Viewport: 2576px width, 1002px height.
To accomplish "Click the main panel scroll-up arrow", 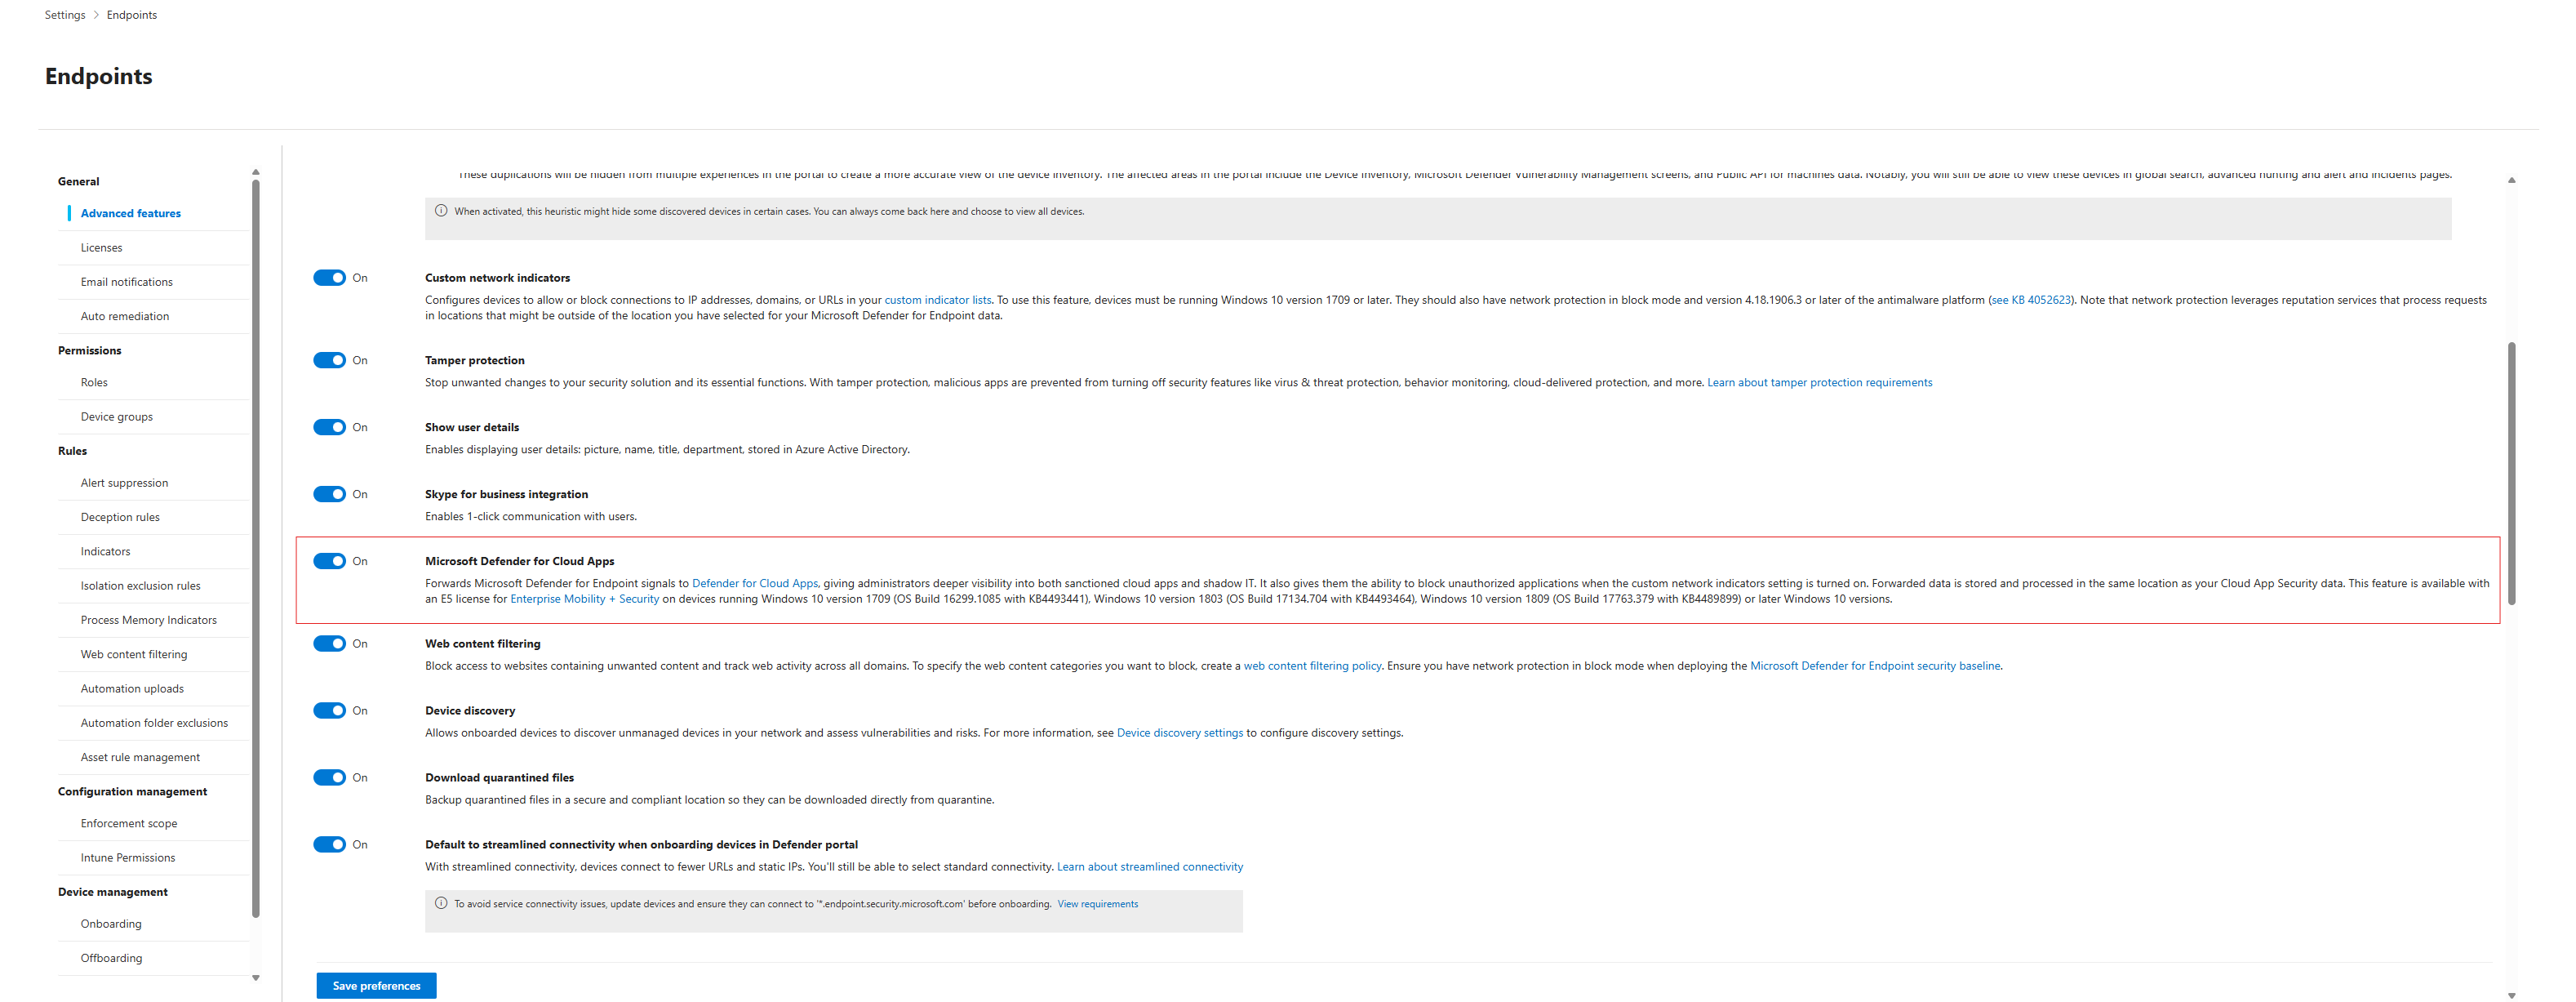I will pyautogui.click(x=2511, y=180).
